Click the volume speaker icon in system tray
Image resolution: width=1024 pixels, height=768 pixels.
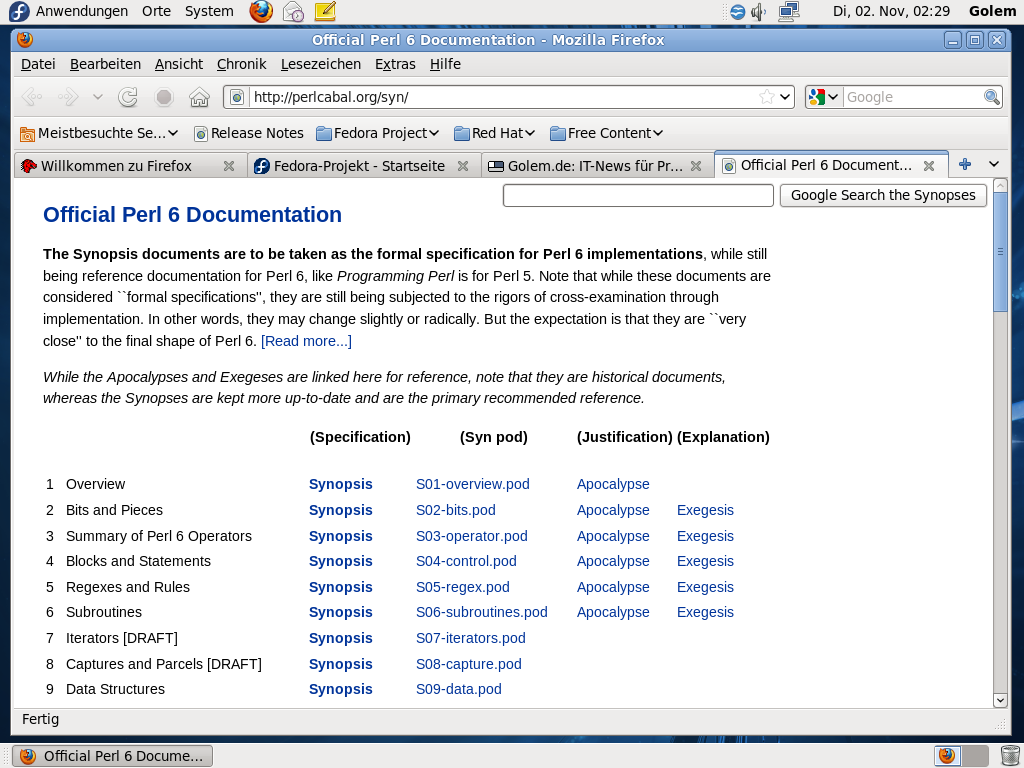759,12
